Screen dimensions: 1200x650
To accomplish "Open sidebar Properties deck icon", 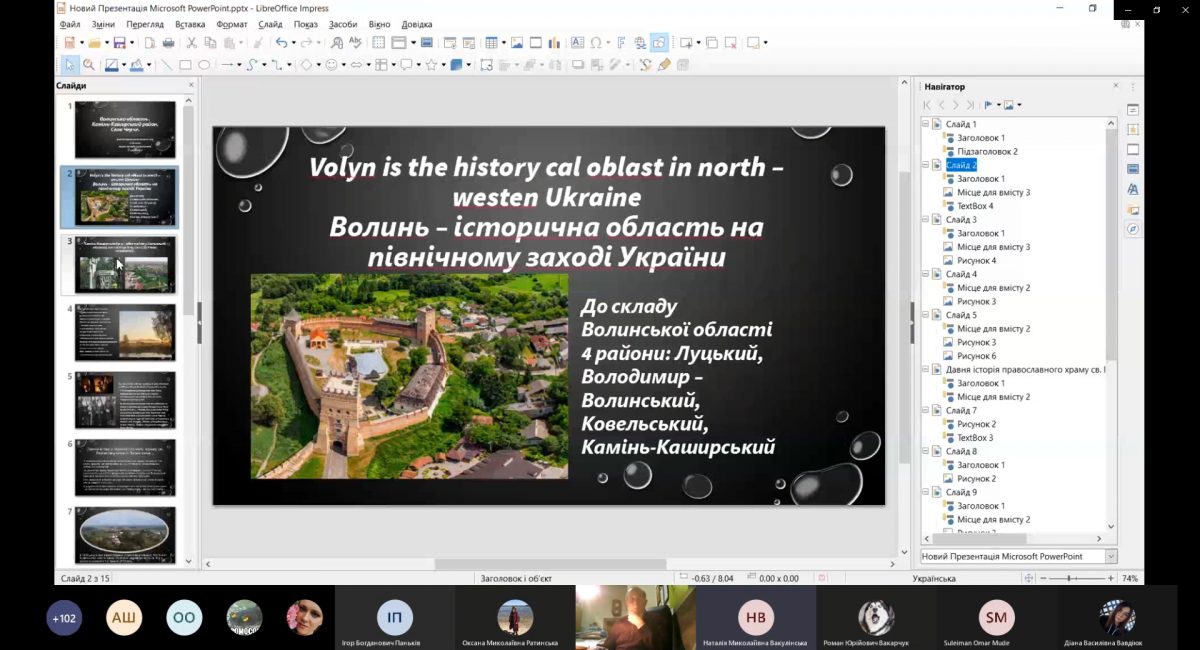I will tap(1133, 109).
